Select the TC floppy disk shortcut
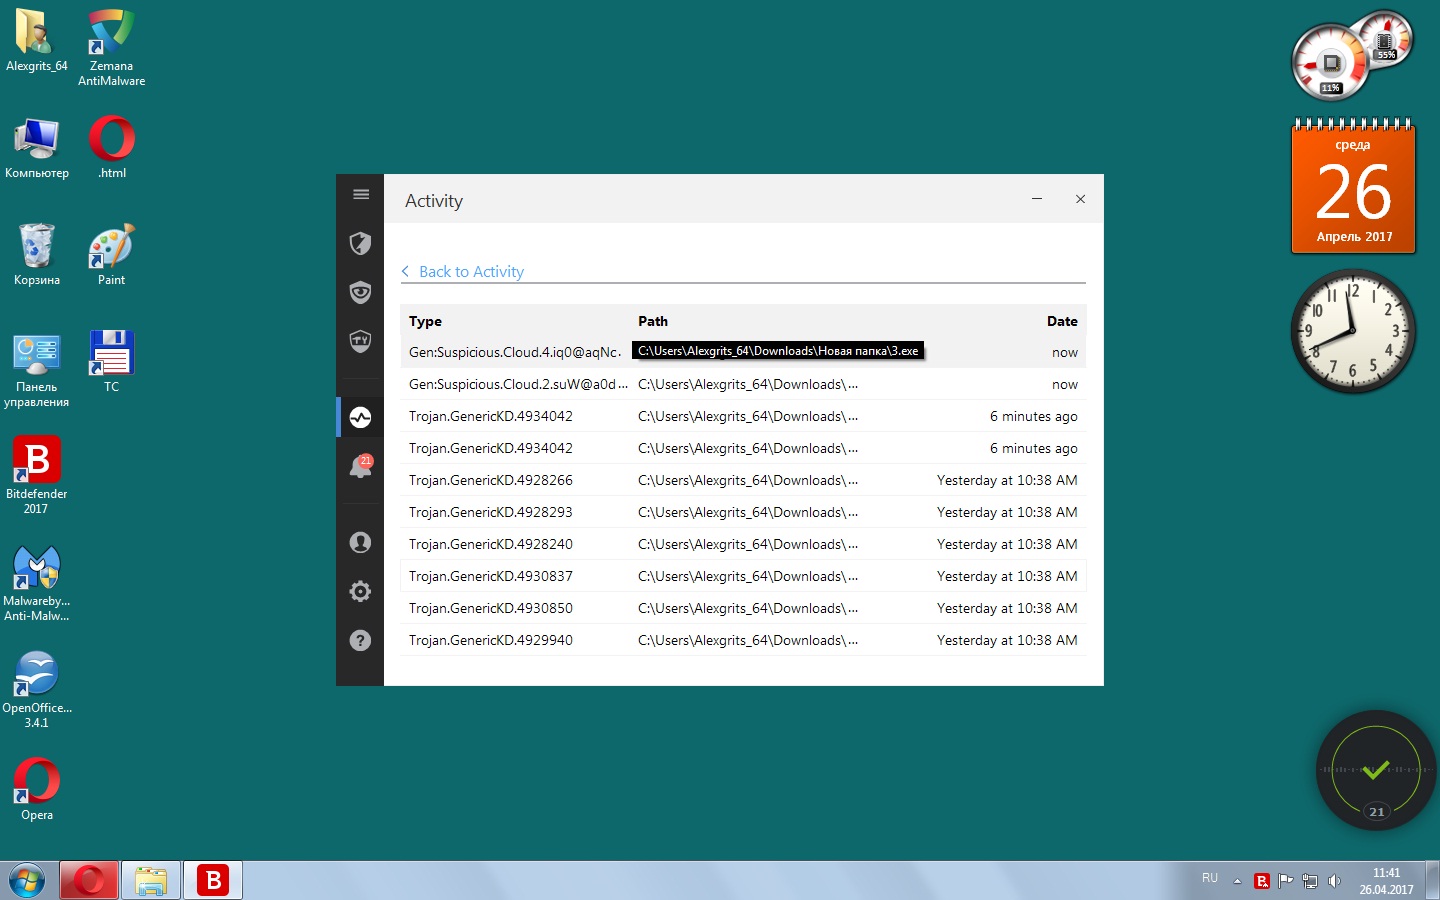The width and height of the screenshot is (1440, 900). [112, 362]
